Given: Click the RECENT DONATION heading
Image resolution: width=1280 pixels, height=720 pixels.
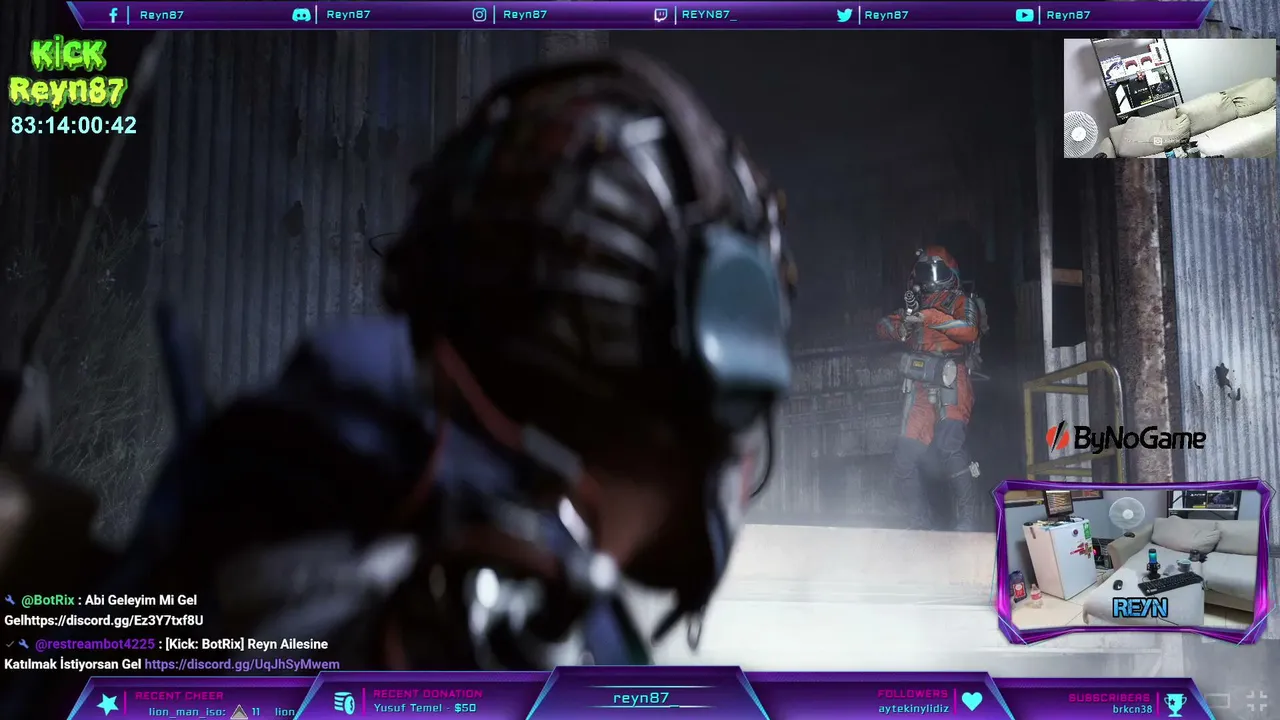Looking at the screenshot, I should pyautogui.click(x=428, y=693).
